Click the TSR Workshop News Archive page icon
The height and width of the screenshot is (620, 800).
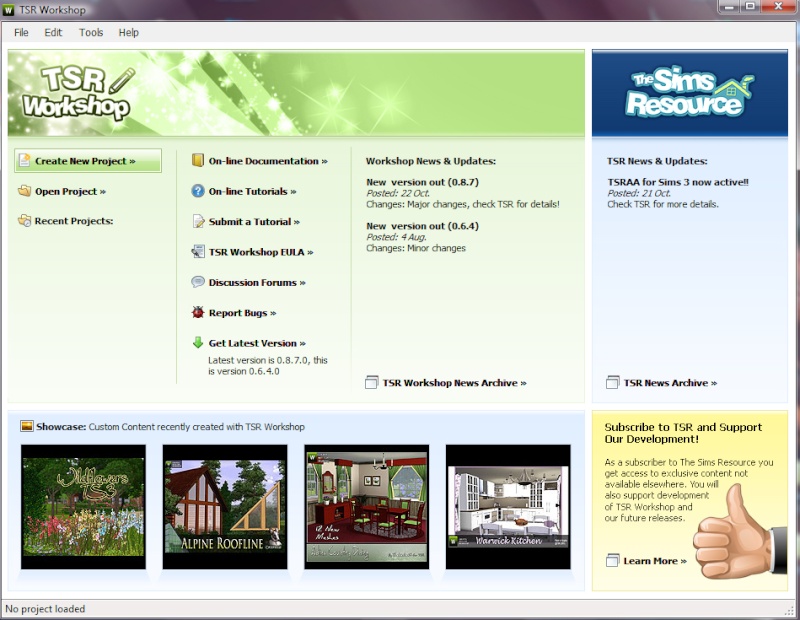(372, 382)
